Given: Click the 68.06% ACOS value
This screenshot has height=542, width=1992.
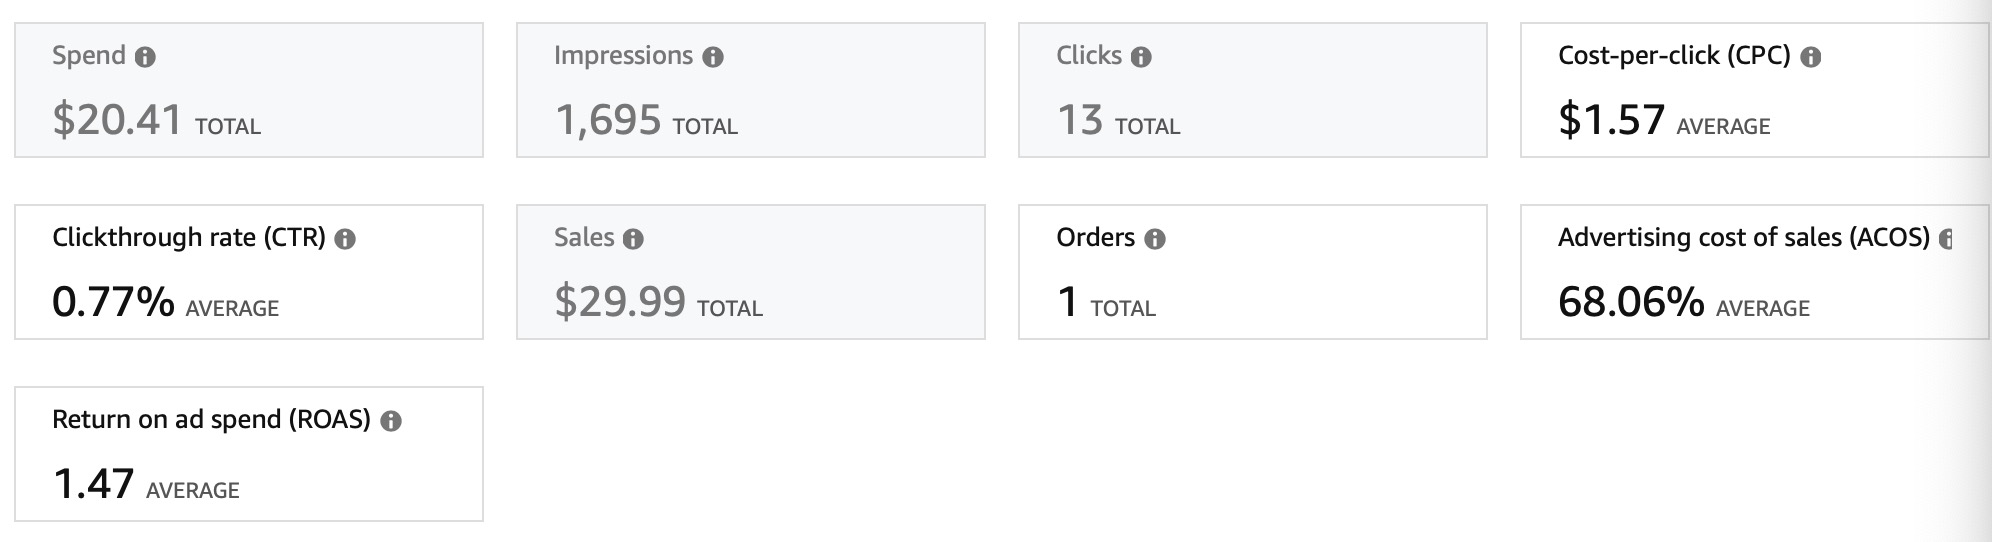Looking at the screenshot, I should point(1631,302).
